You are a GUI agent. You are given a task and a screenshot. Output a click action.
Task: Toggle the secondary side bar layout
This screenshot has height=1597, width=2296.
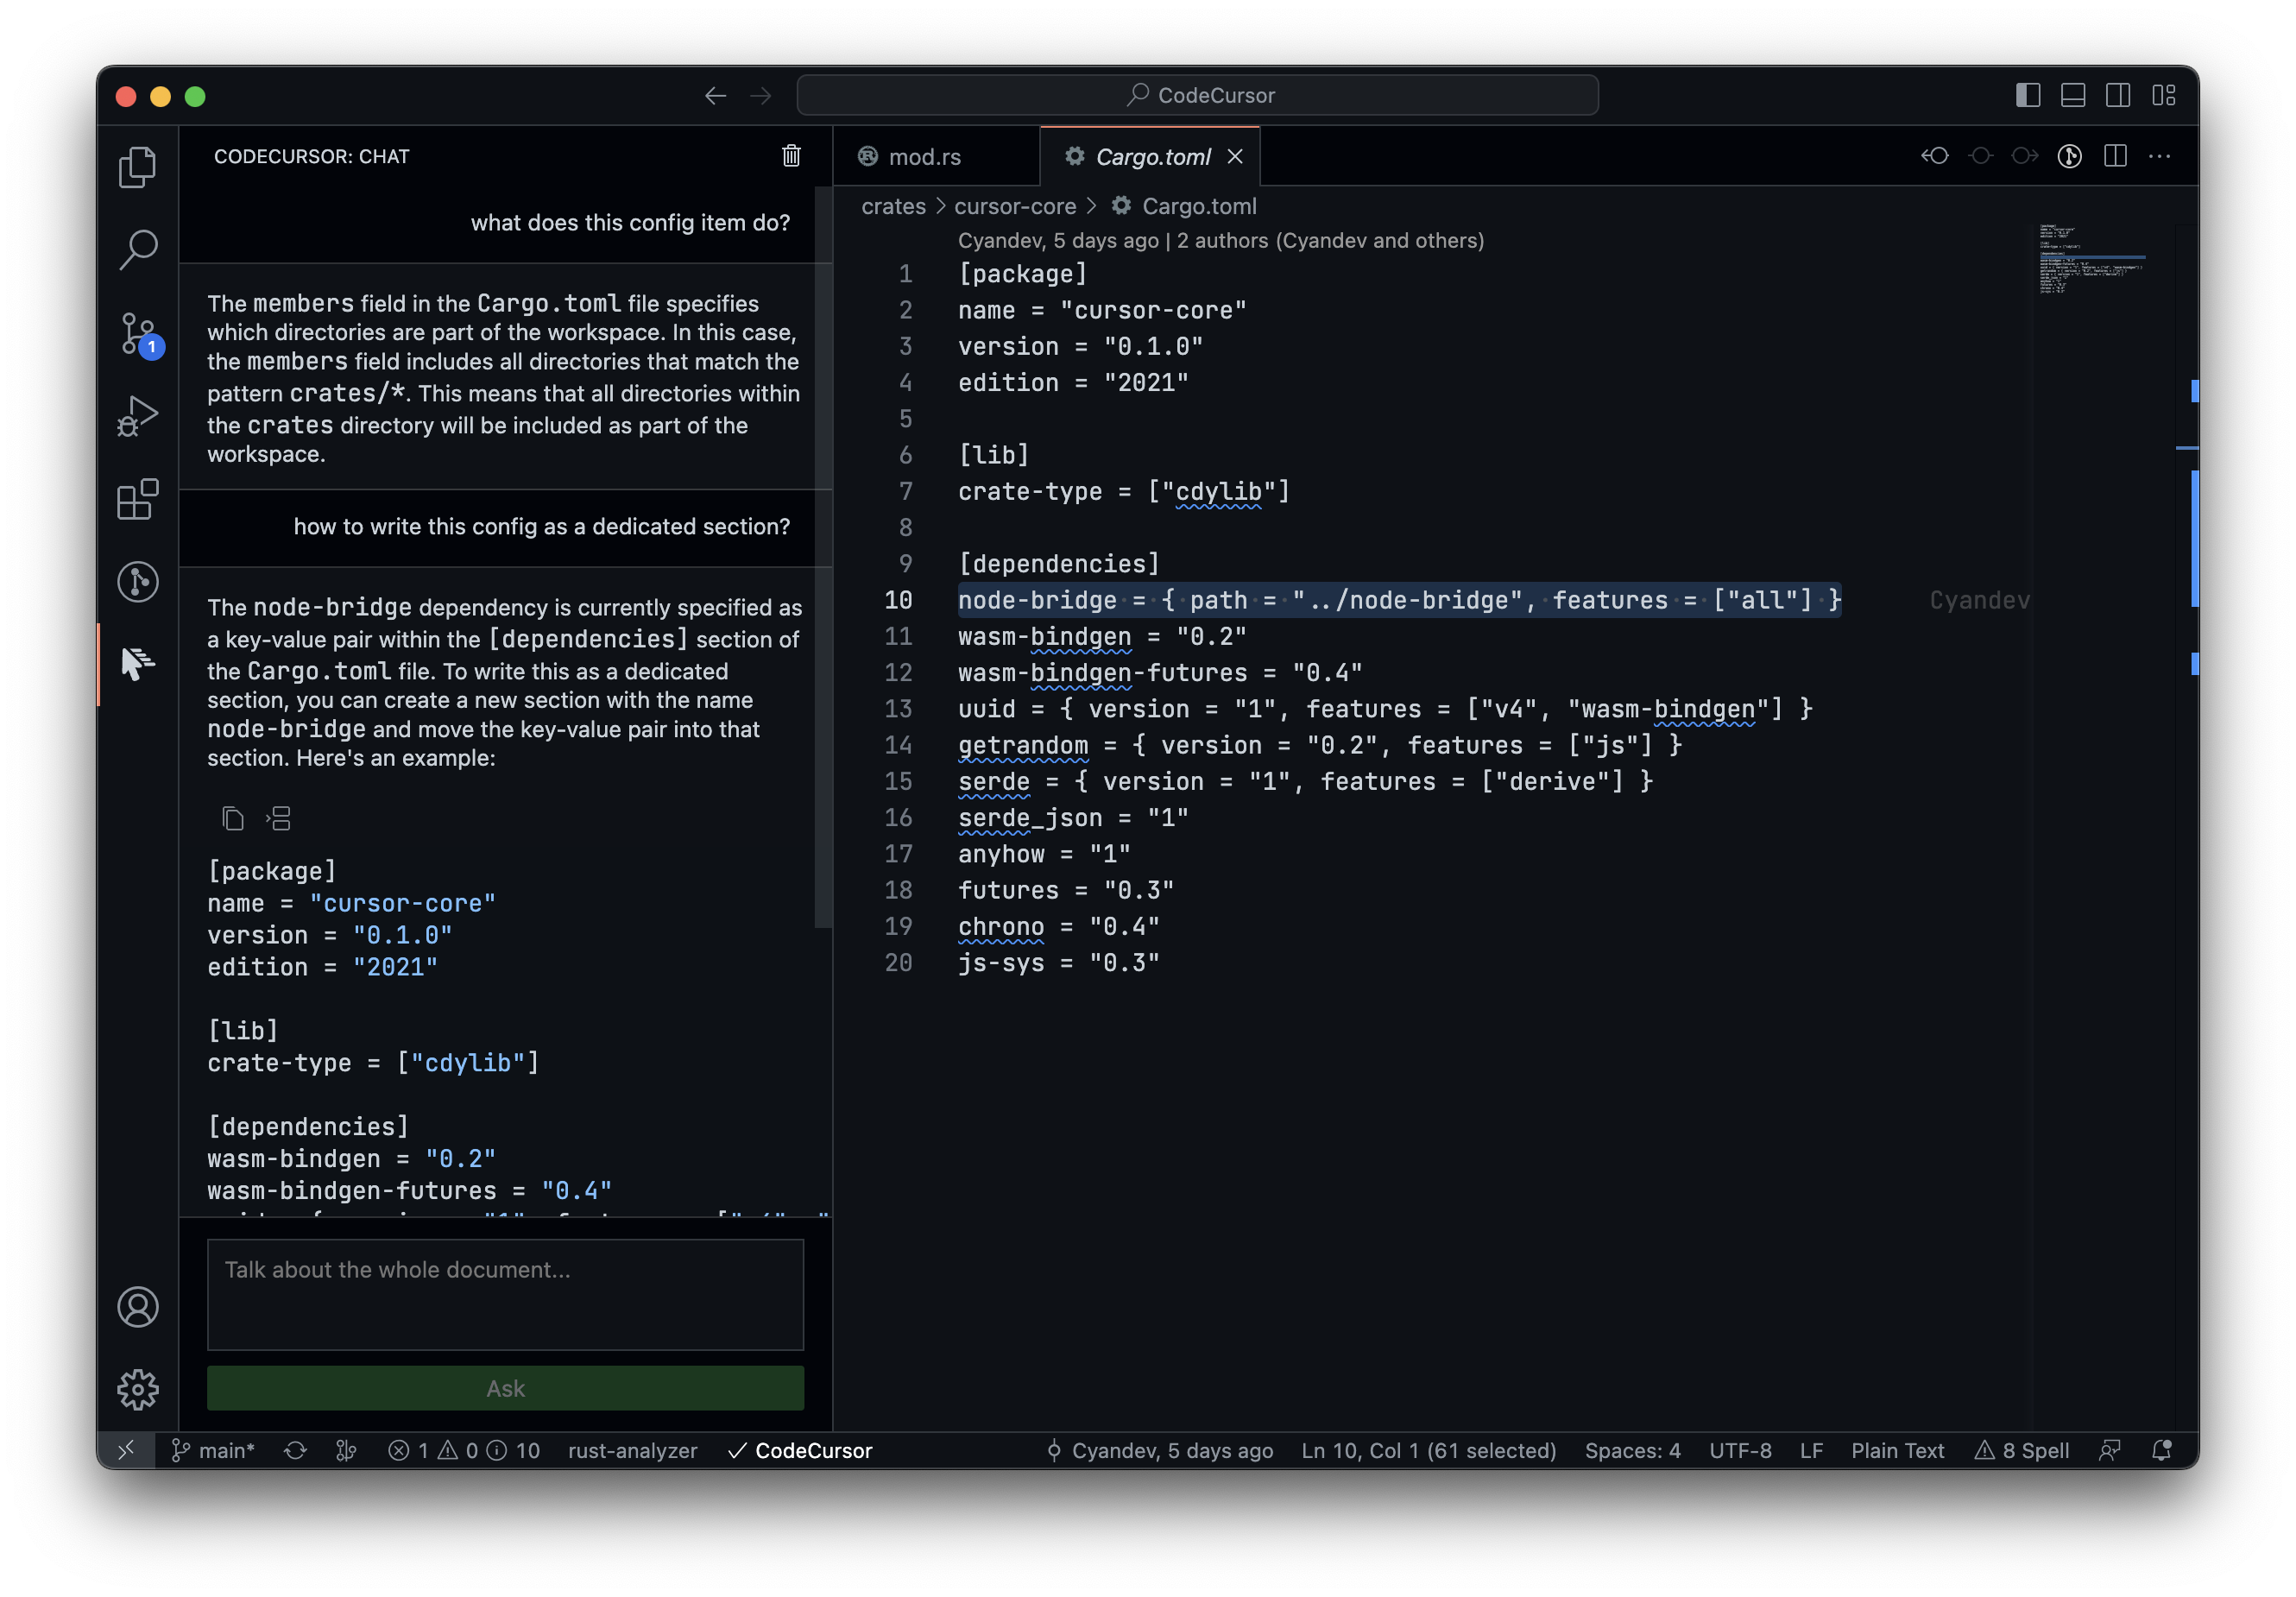click(x=2117, y=96)
